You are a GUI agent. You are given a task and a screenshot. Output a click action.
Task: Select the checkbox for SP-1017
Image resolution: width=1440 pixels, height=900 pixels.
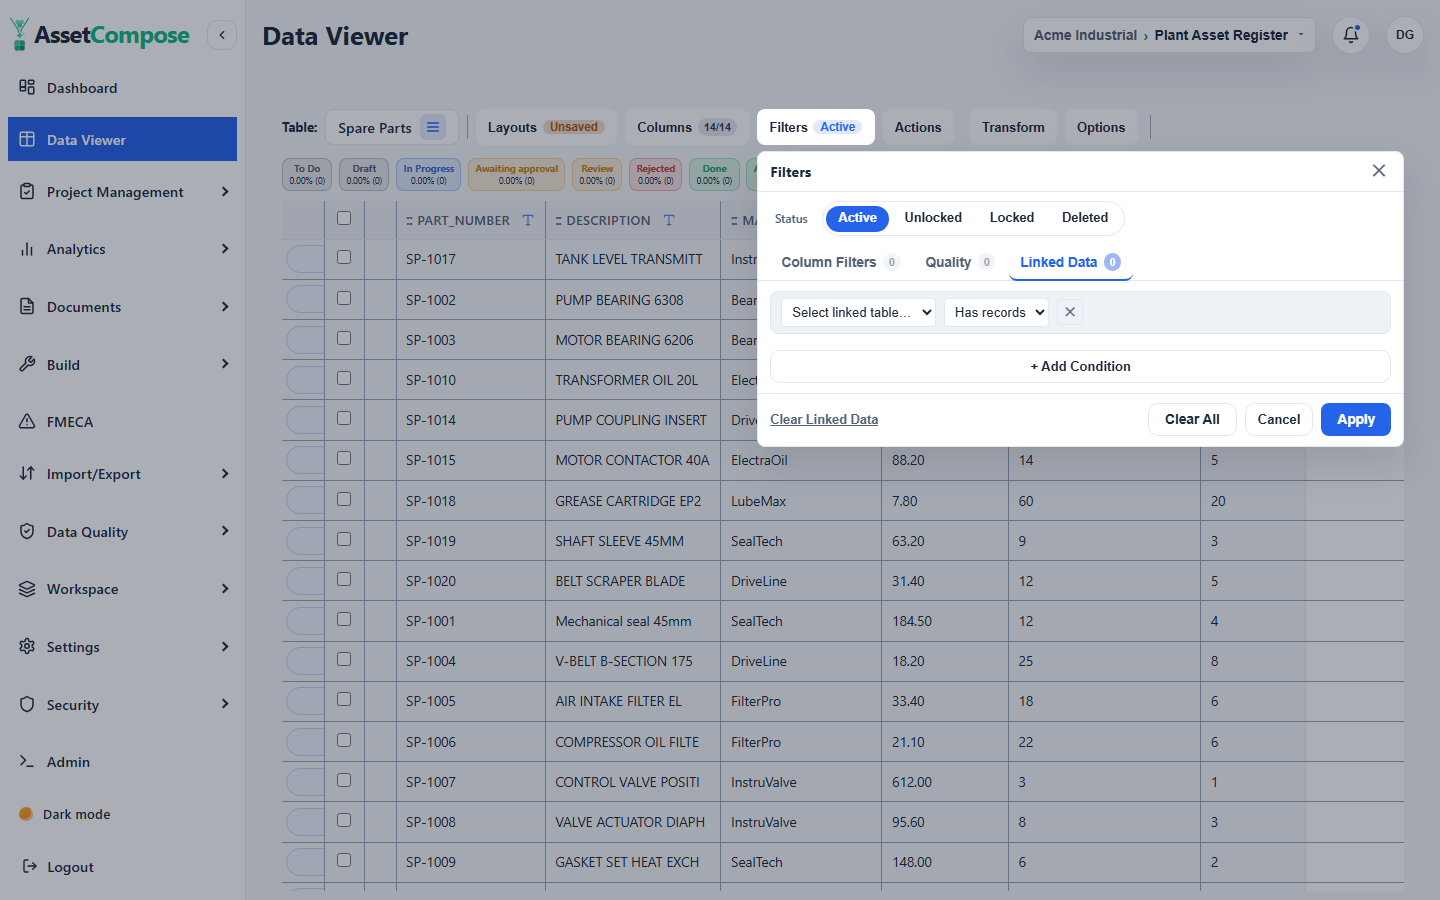pos(344,257)
